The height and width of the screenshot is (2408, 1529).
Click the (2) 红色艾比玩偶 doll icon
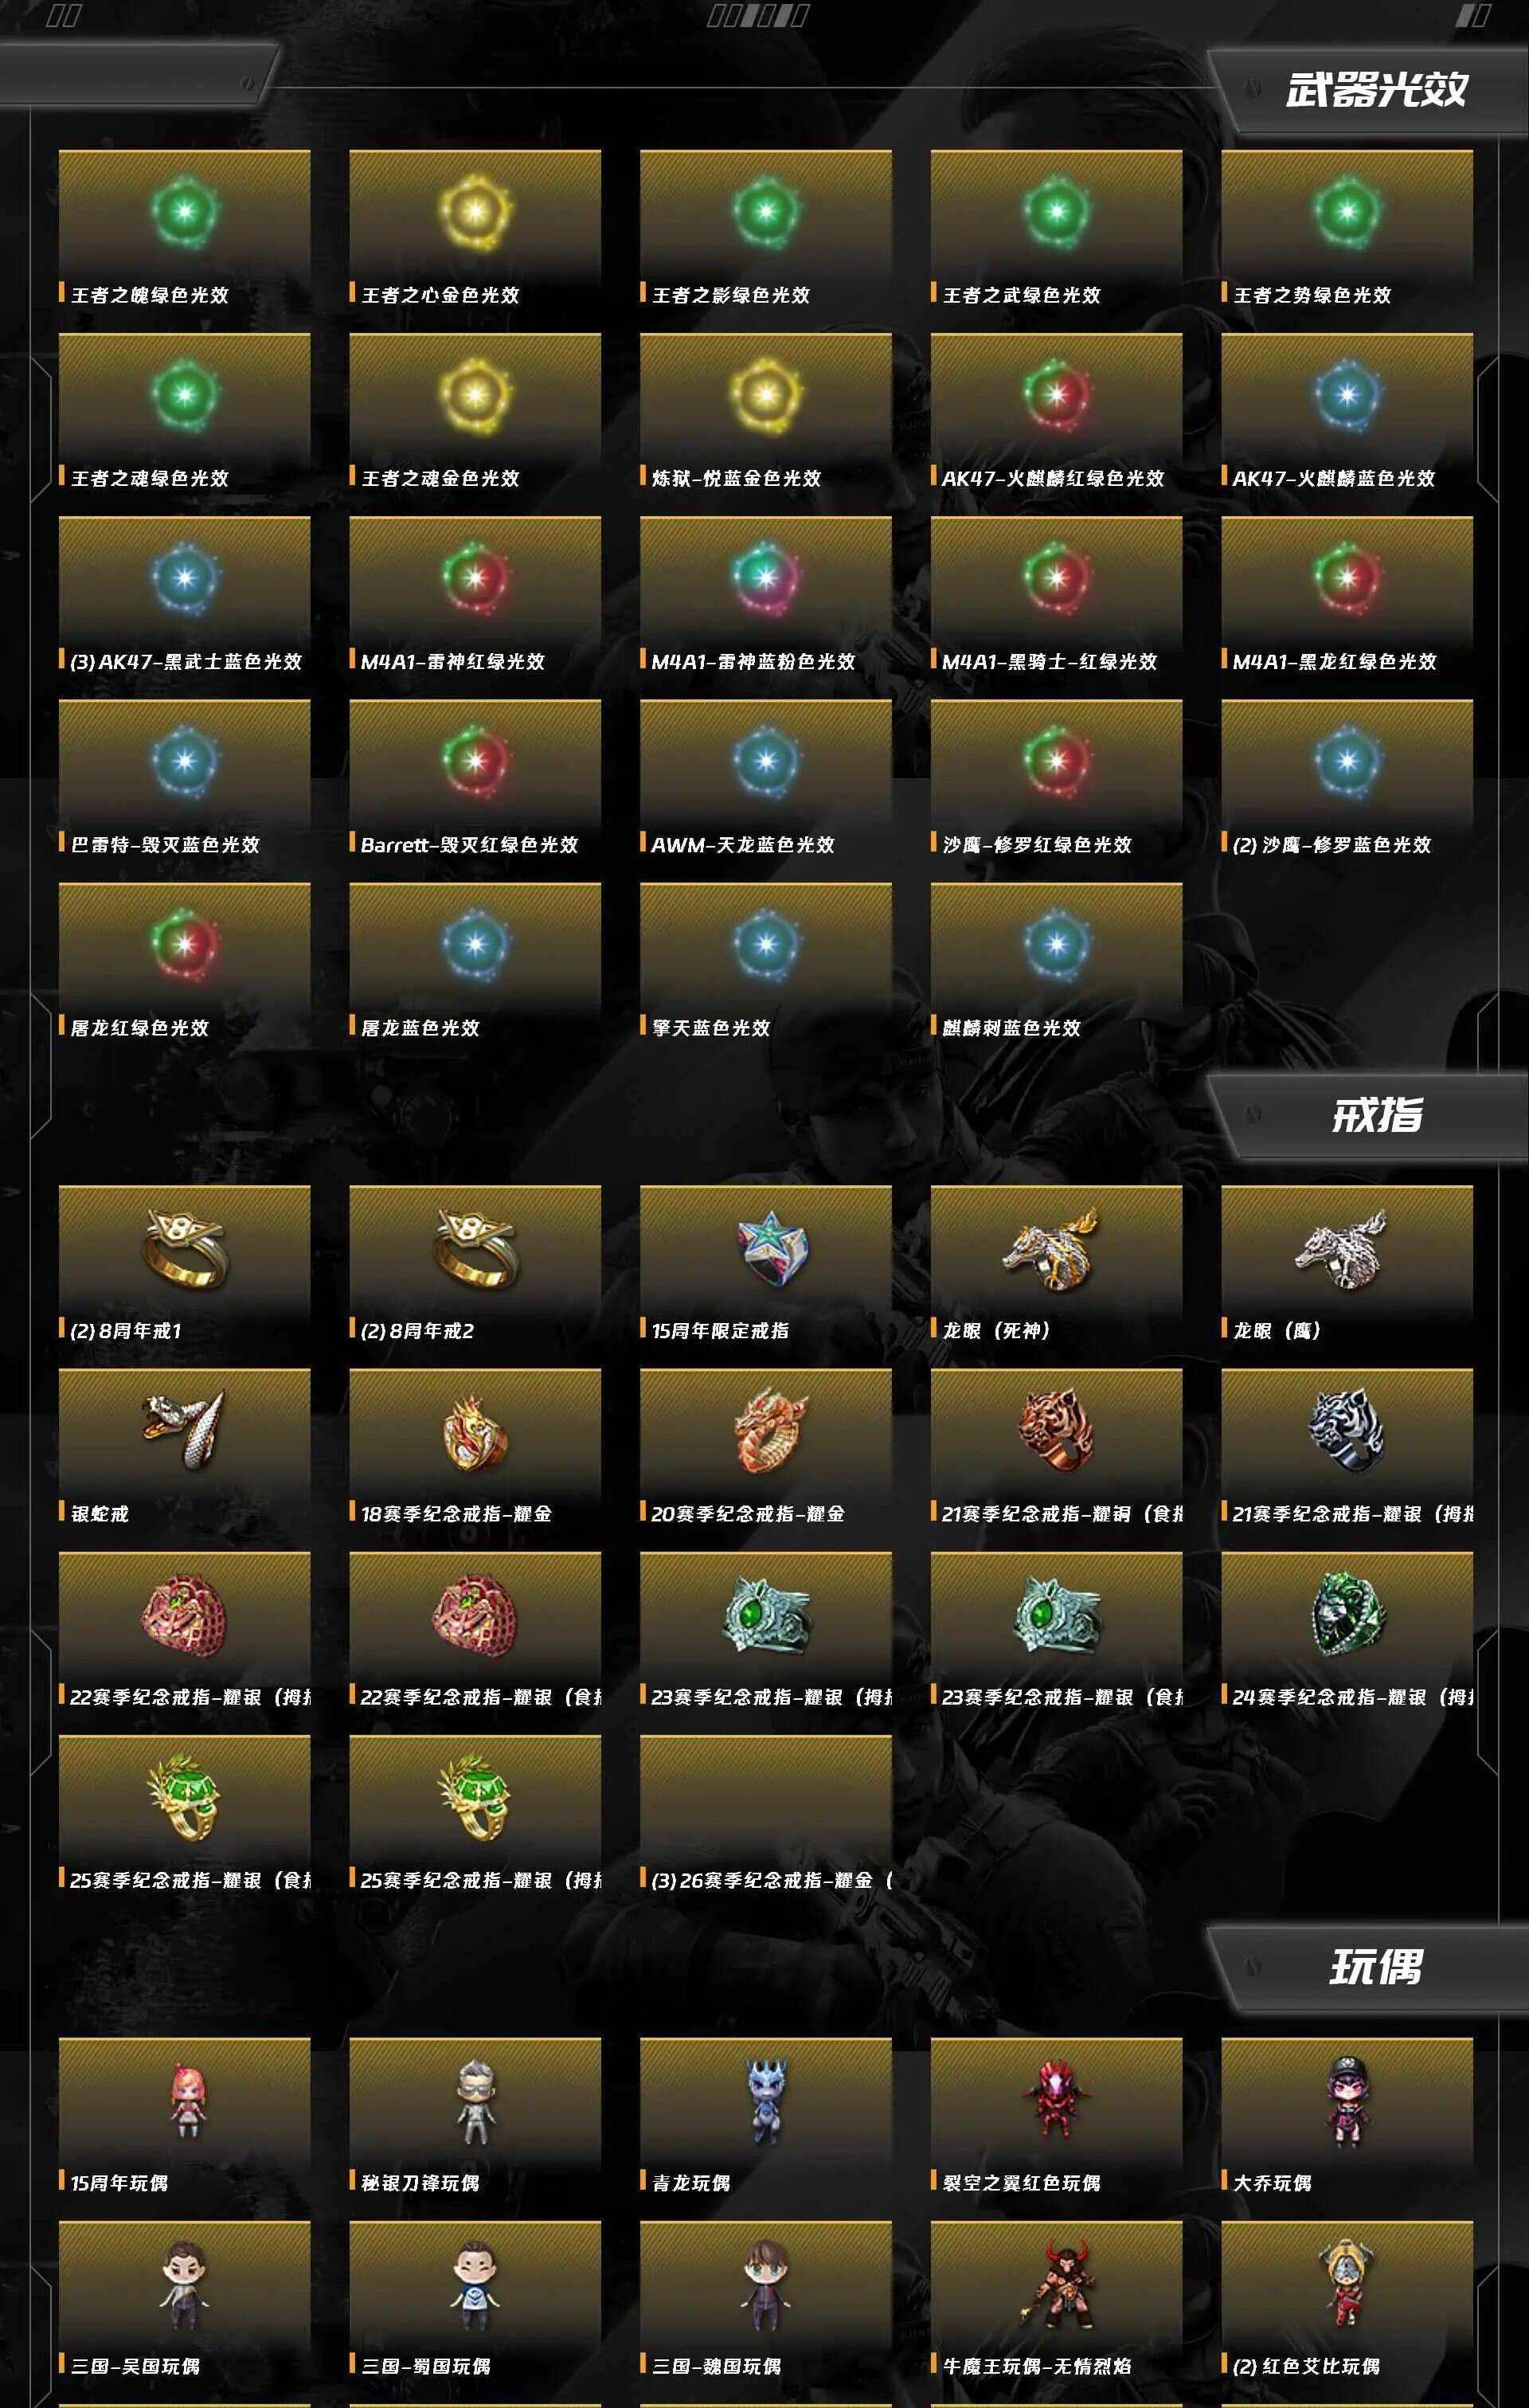click(1347, 2283)
